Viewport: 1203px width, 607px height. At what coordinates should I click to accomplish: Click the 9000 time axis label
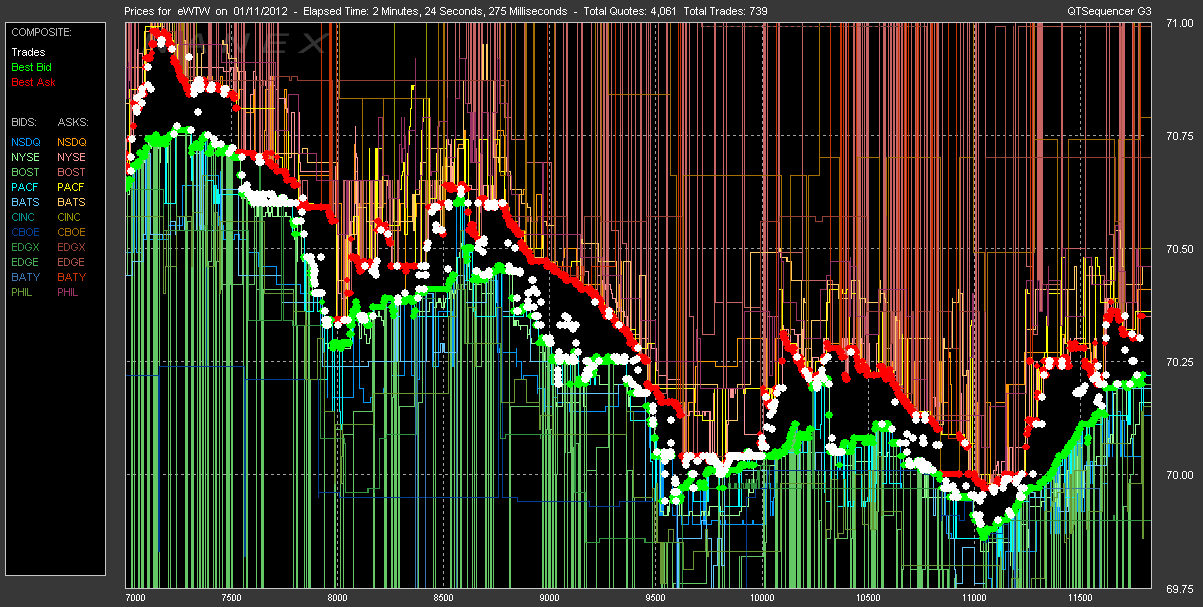pyautogui.click(x=549, y=598)
